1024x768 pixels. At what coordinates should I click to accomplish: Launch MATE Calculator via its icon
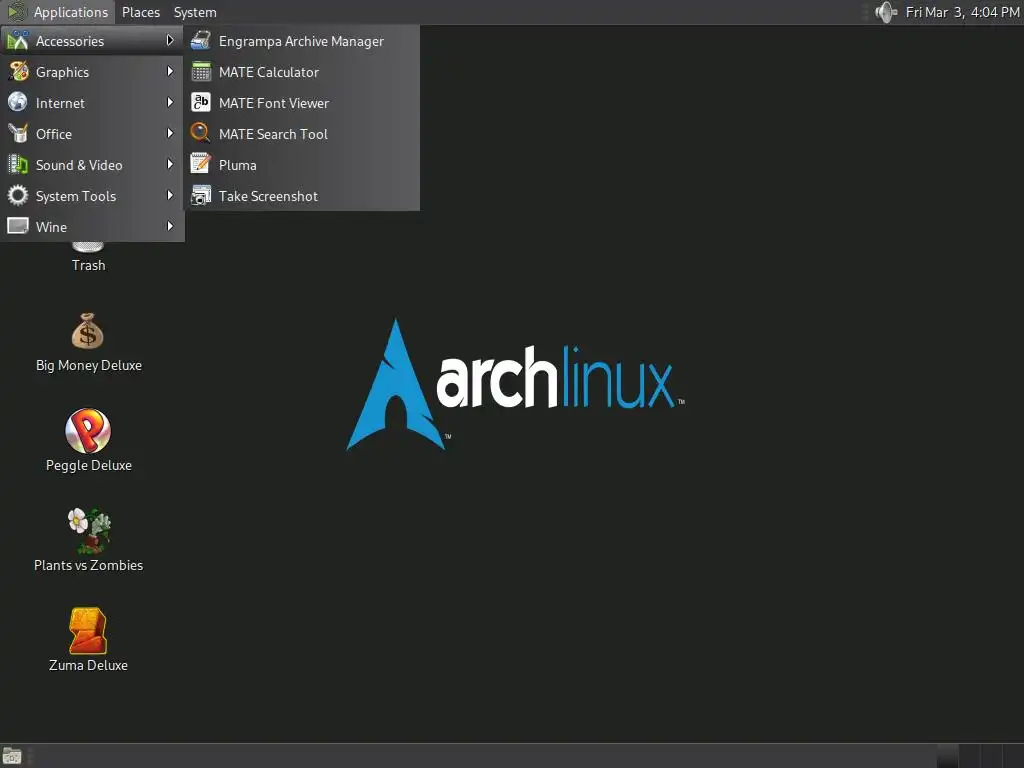point(200,72)
